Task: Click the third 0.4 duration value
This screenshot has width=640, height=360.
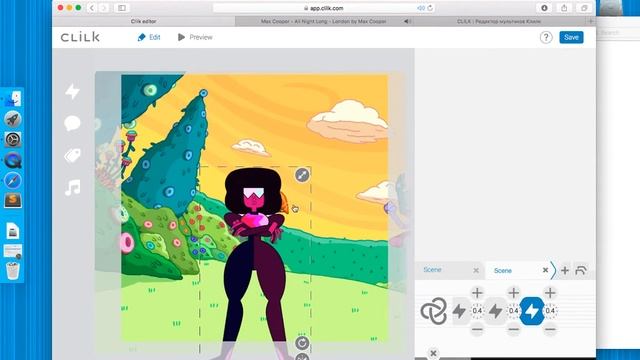Action: click(550, 311)
